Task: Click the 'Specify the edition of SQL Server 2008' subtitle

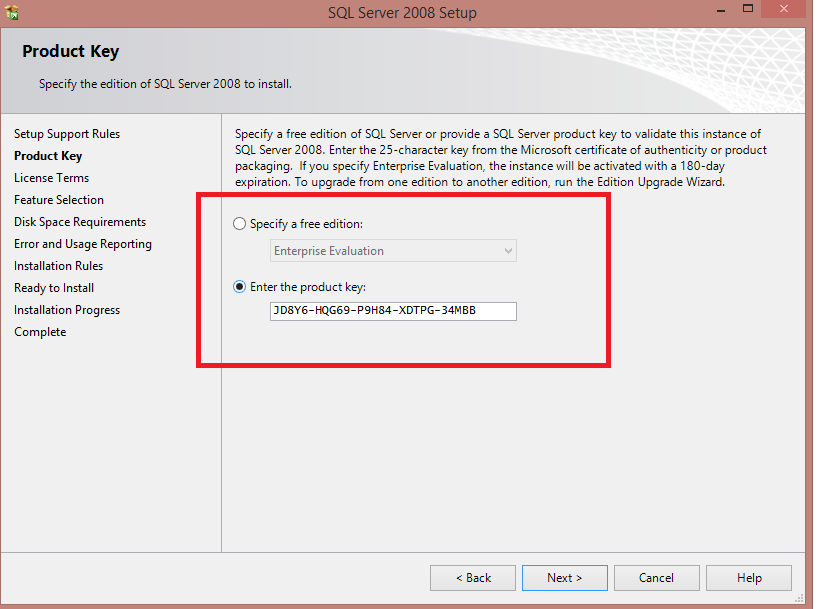Action: pos(165,84)
